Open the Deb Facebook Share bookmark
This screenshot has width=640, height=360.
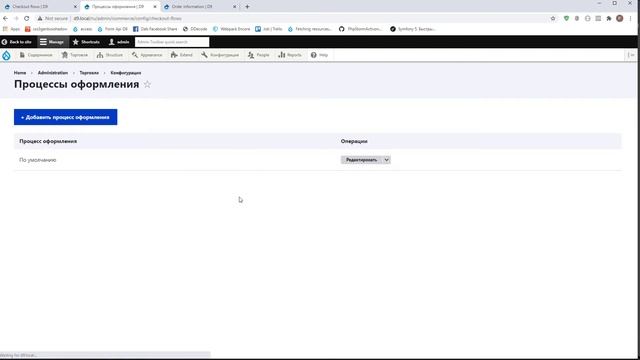[x=155, y=29]
